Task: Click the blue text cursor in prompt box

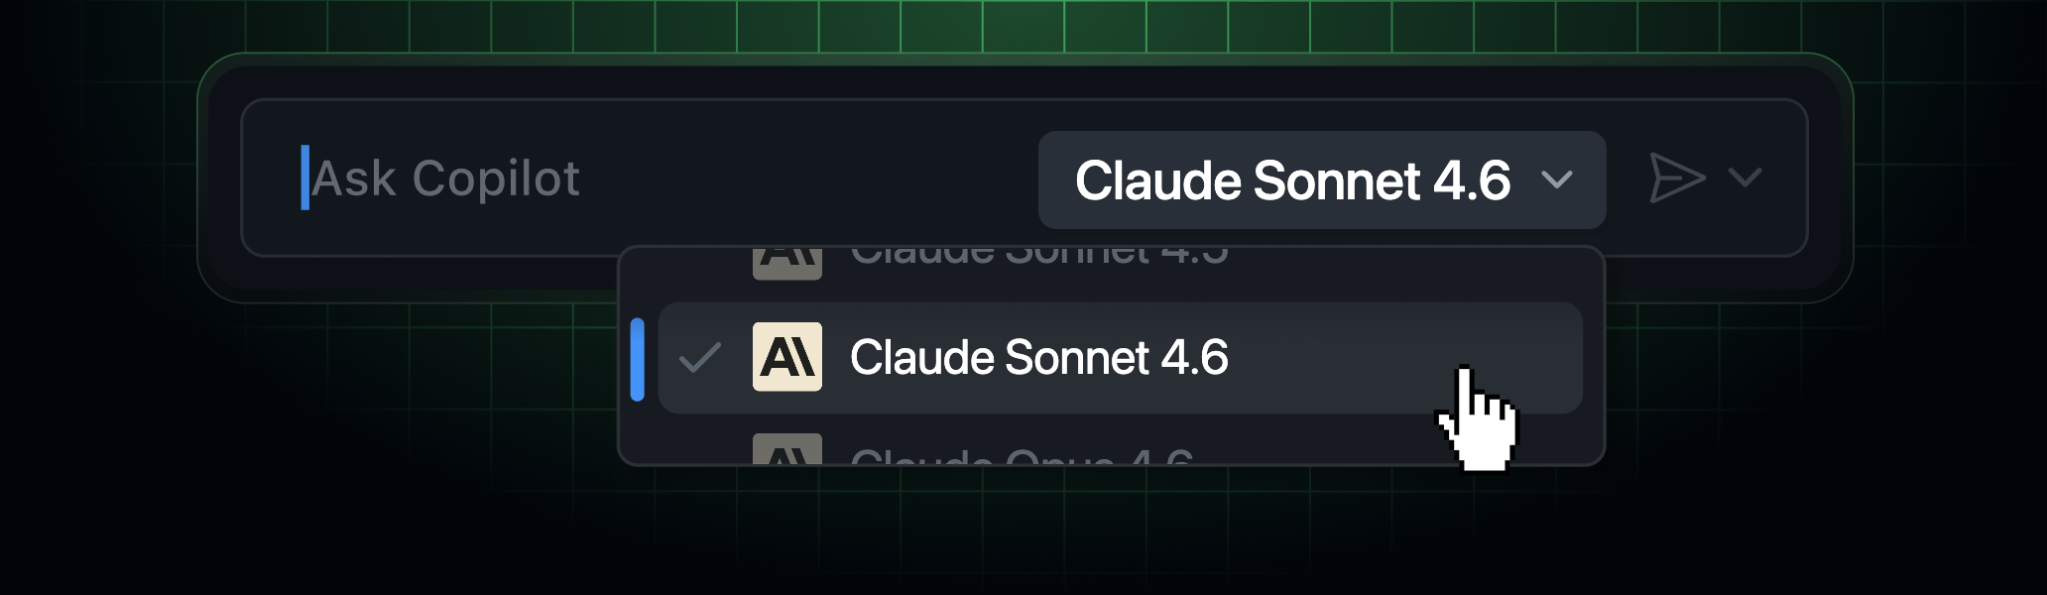Action: pyautogui.click(x=305, y=178)
